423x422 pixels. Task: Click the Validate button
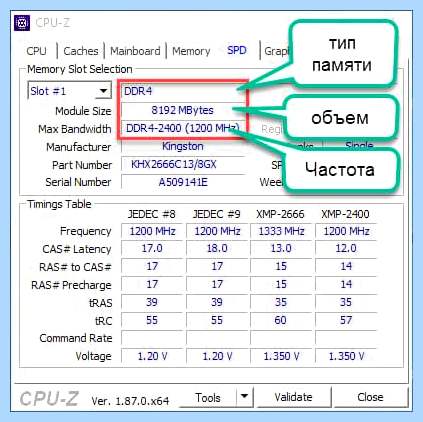click(293, 397)
